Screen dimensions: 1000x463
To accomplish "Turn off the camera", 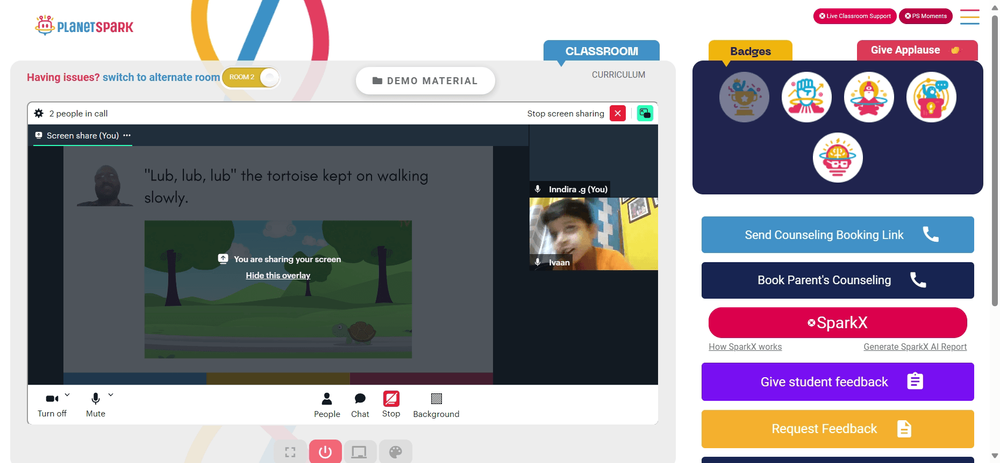I will pos(52,405).
